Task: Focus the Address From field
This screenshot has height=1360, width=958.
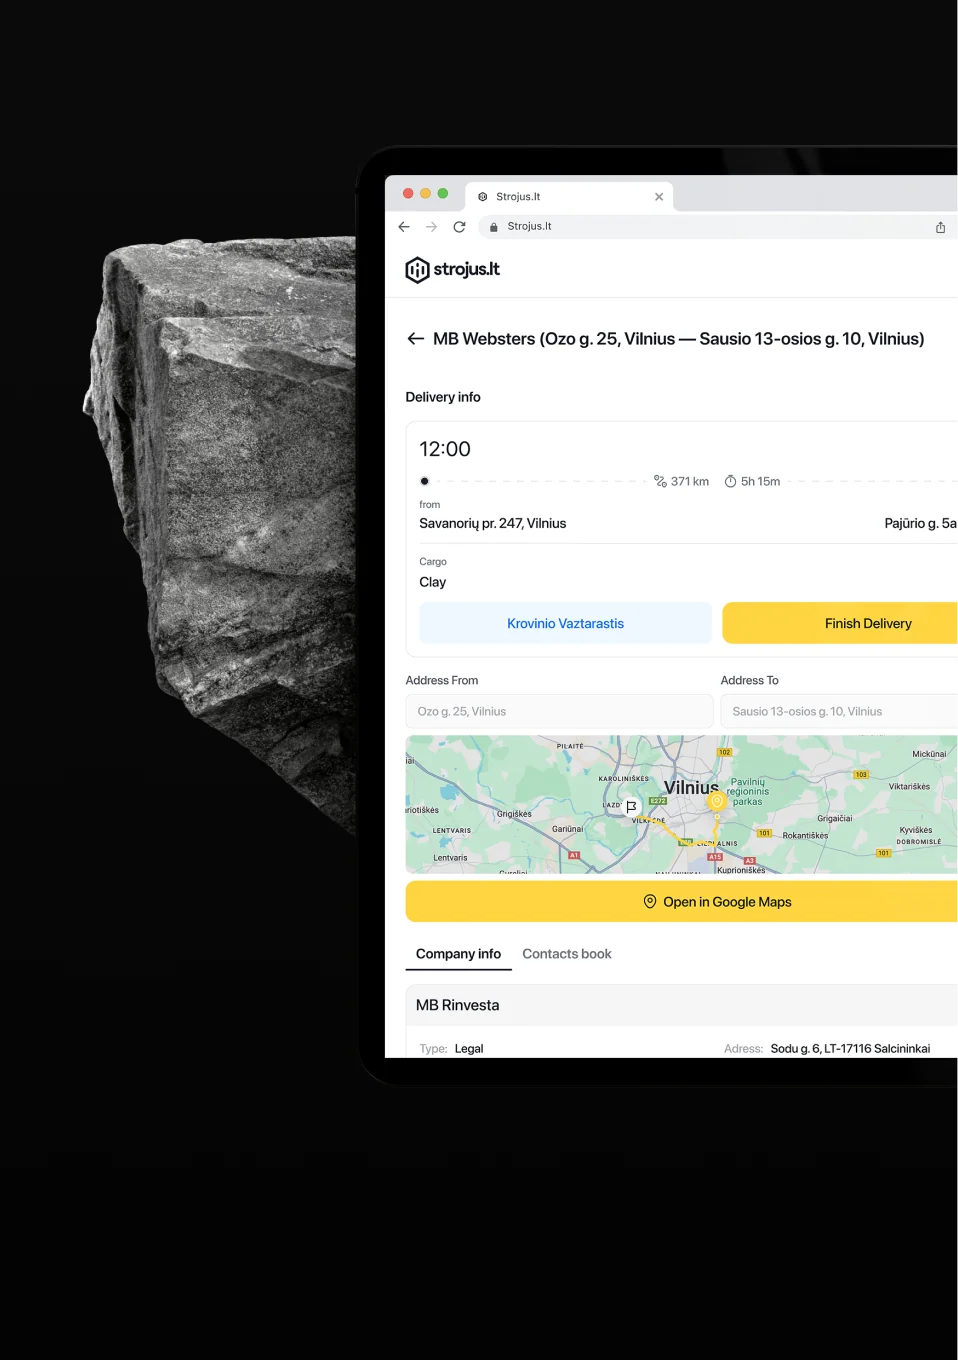Action: click(559, 711)
